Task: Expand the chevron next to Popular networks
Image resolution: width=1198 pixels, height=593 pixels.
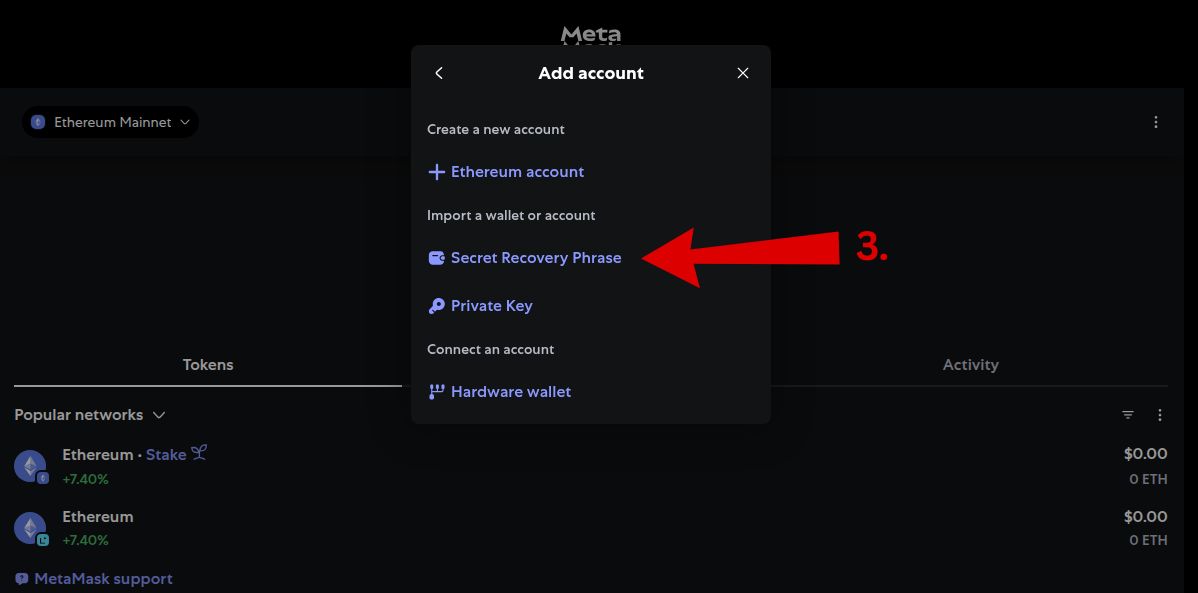Action: (x=159, y=414)
